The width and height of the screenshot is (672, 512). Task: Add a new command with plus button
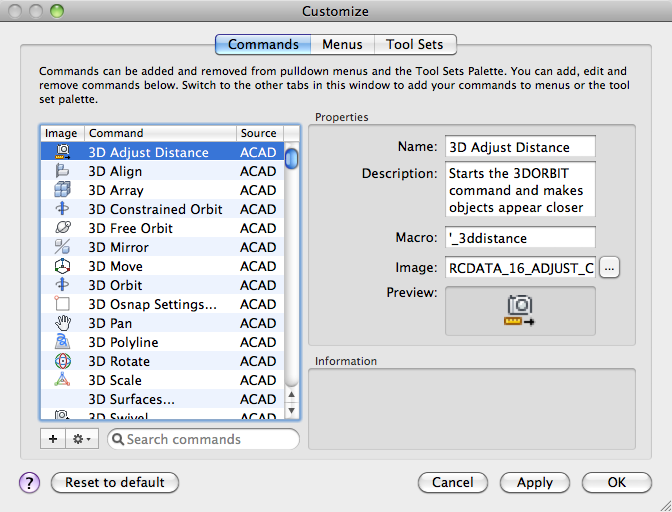click(x=52, y=439)
